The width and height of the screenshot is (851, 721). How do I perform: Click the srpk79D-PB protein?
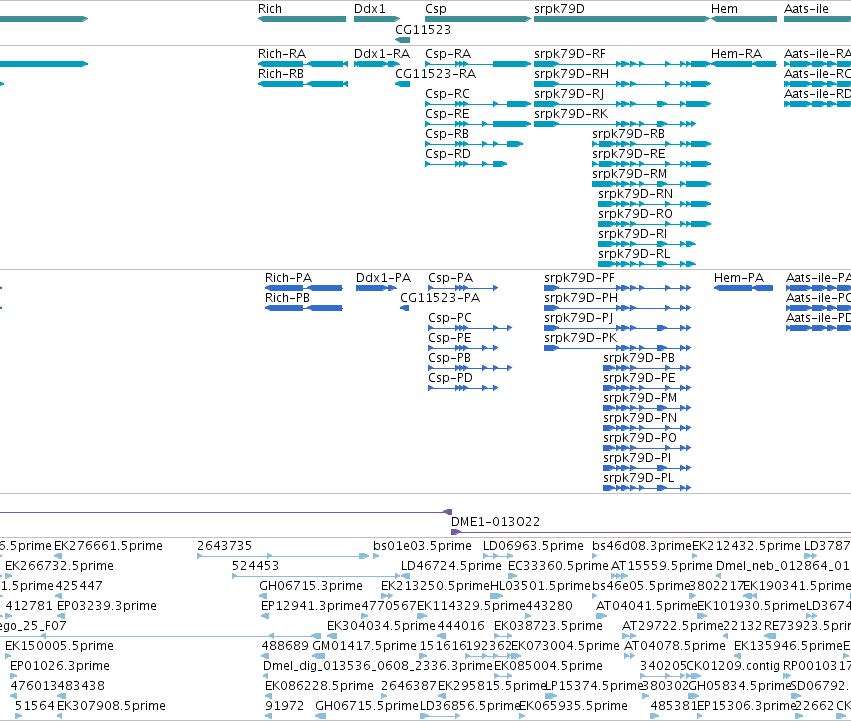[639, 358]
